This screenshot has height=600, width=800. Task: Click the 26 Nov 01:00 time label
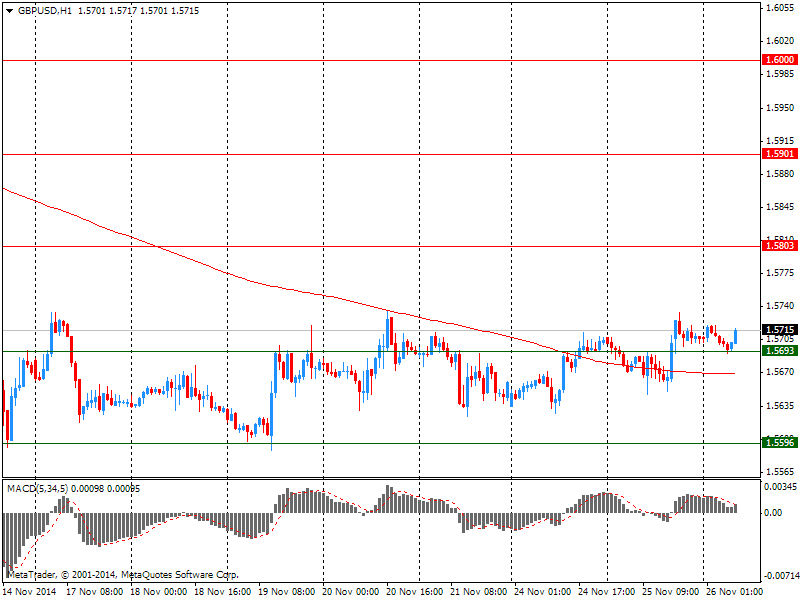pos(735,592)
